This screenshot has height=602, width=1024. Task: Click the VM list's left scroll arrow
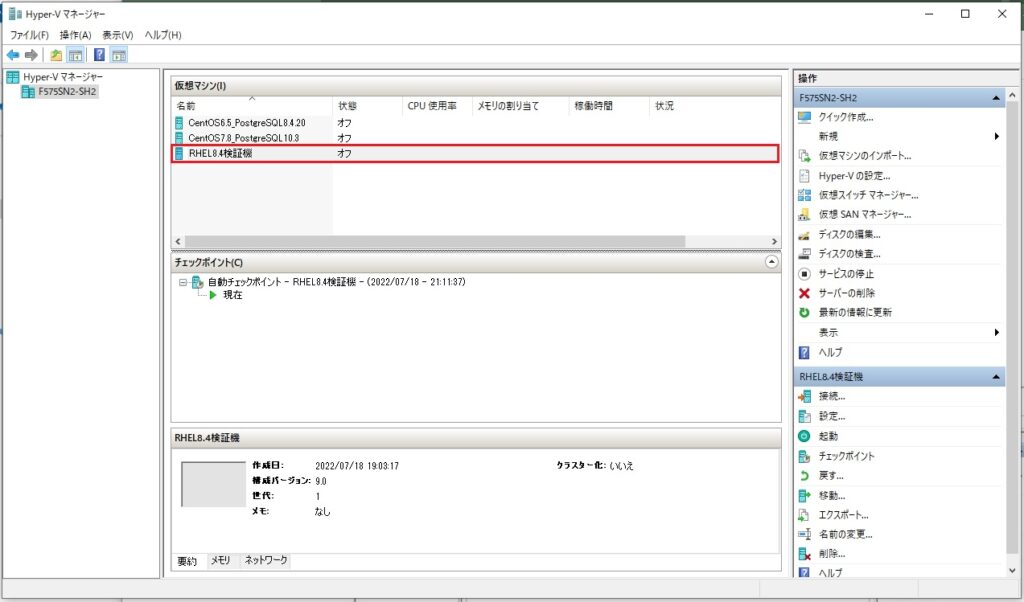click(178, 242)
